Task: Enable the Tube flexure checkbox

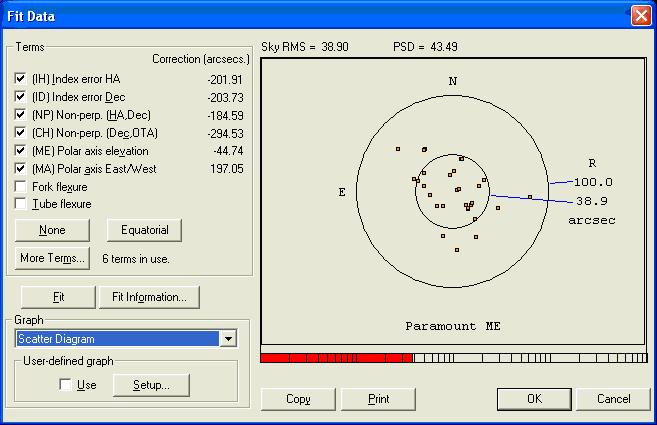Action: tap(21, 205)
